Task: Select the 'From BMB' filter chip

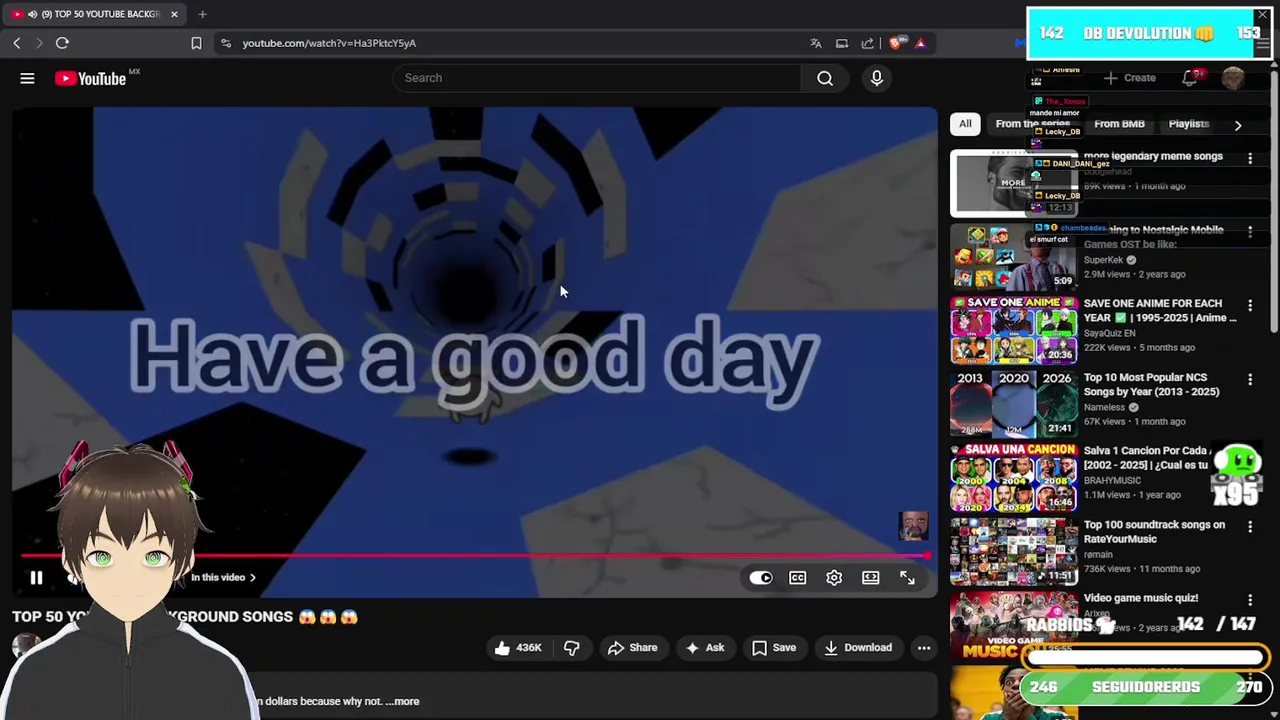Action: (x=1119, y=124)
